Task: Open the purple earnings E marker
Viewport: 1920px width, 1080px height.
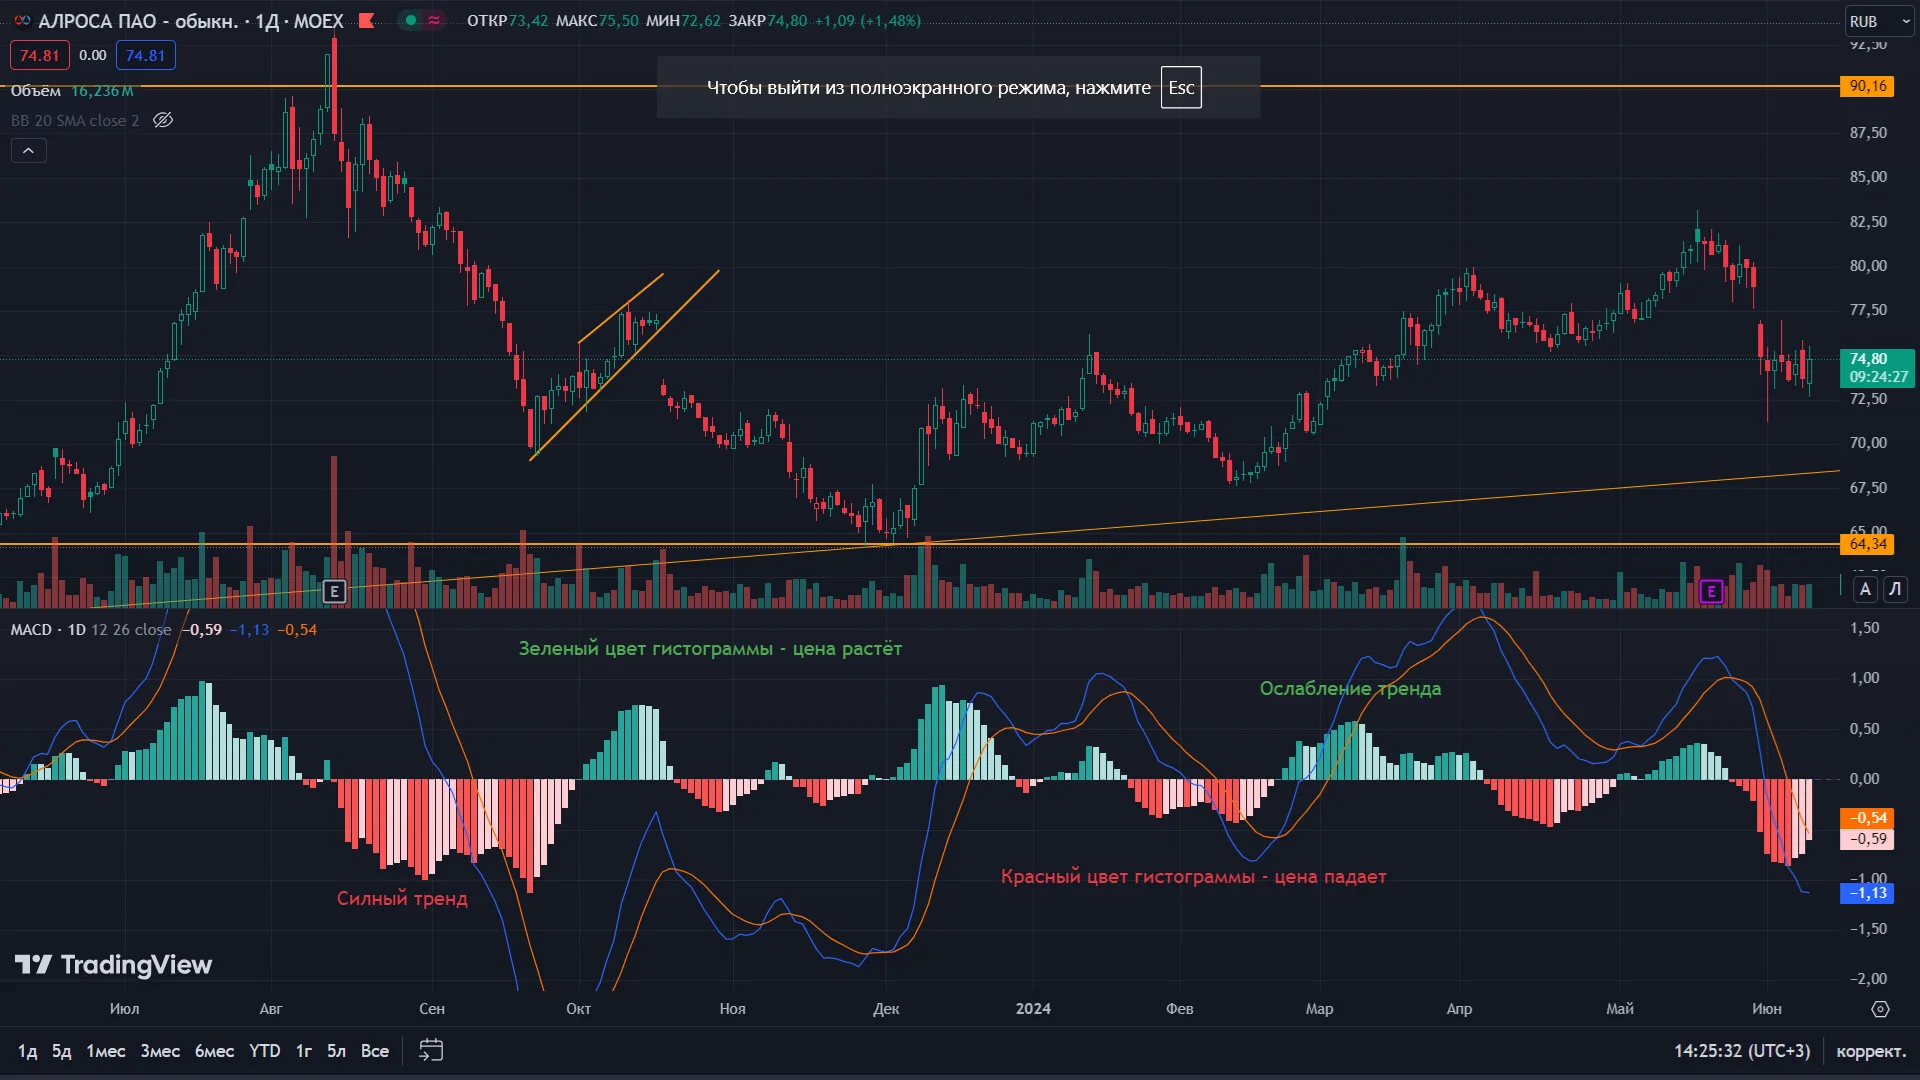Action: click(1711, 592)
